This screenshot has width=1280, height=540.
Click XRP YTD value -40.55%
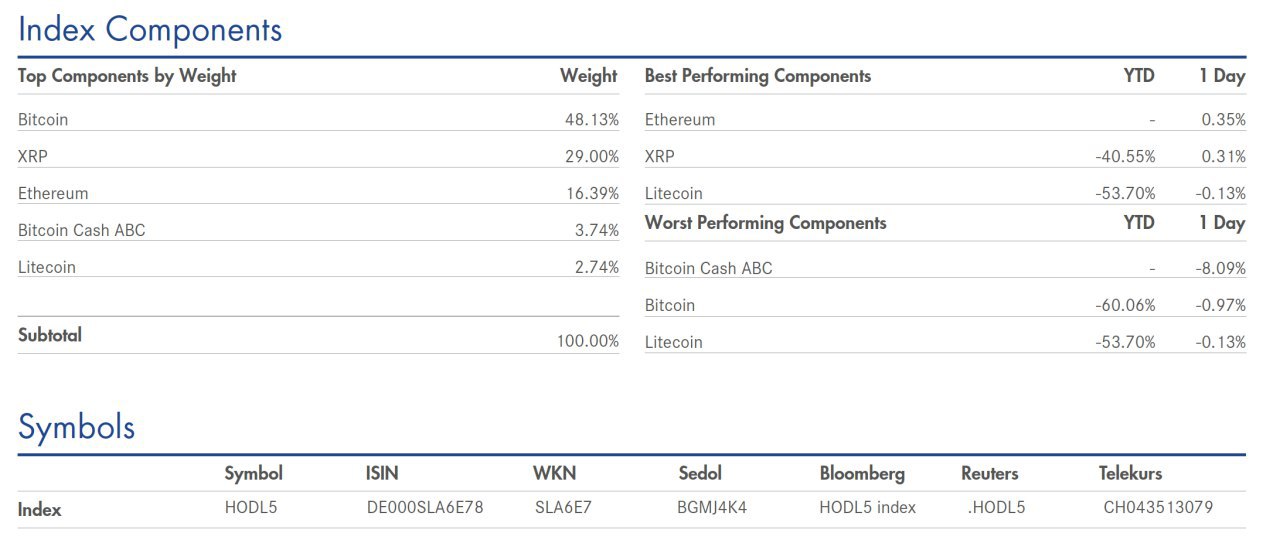1125,157
